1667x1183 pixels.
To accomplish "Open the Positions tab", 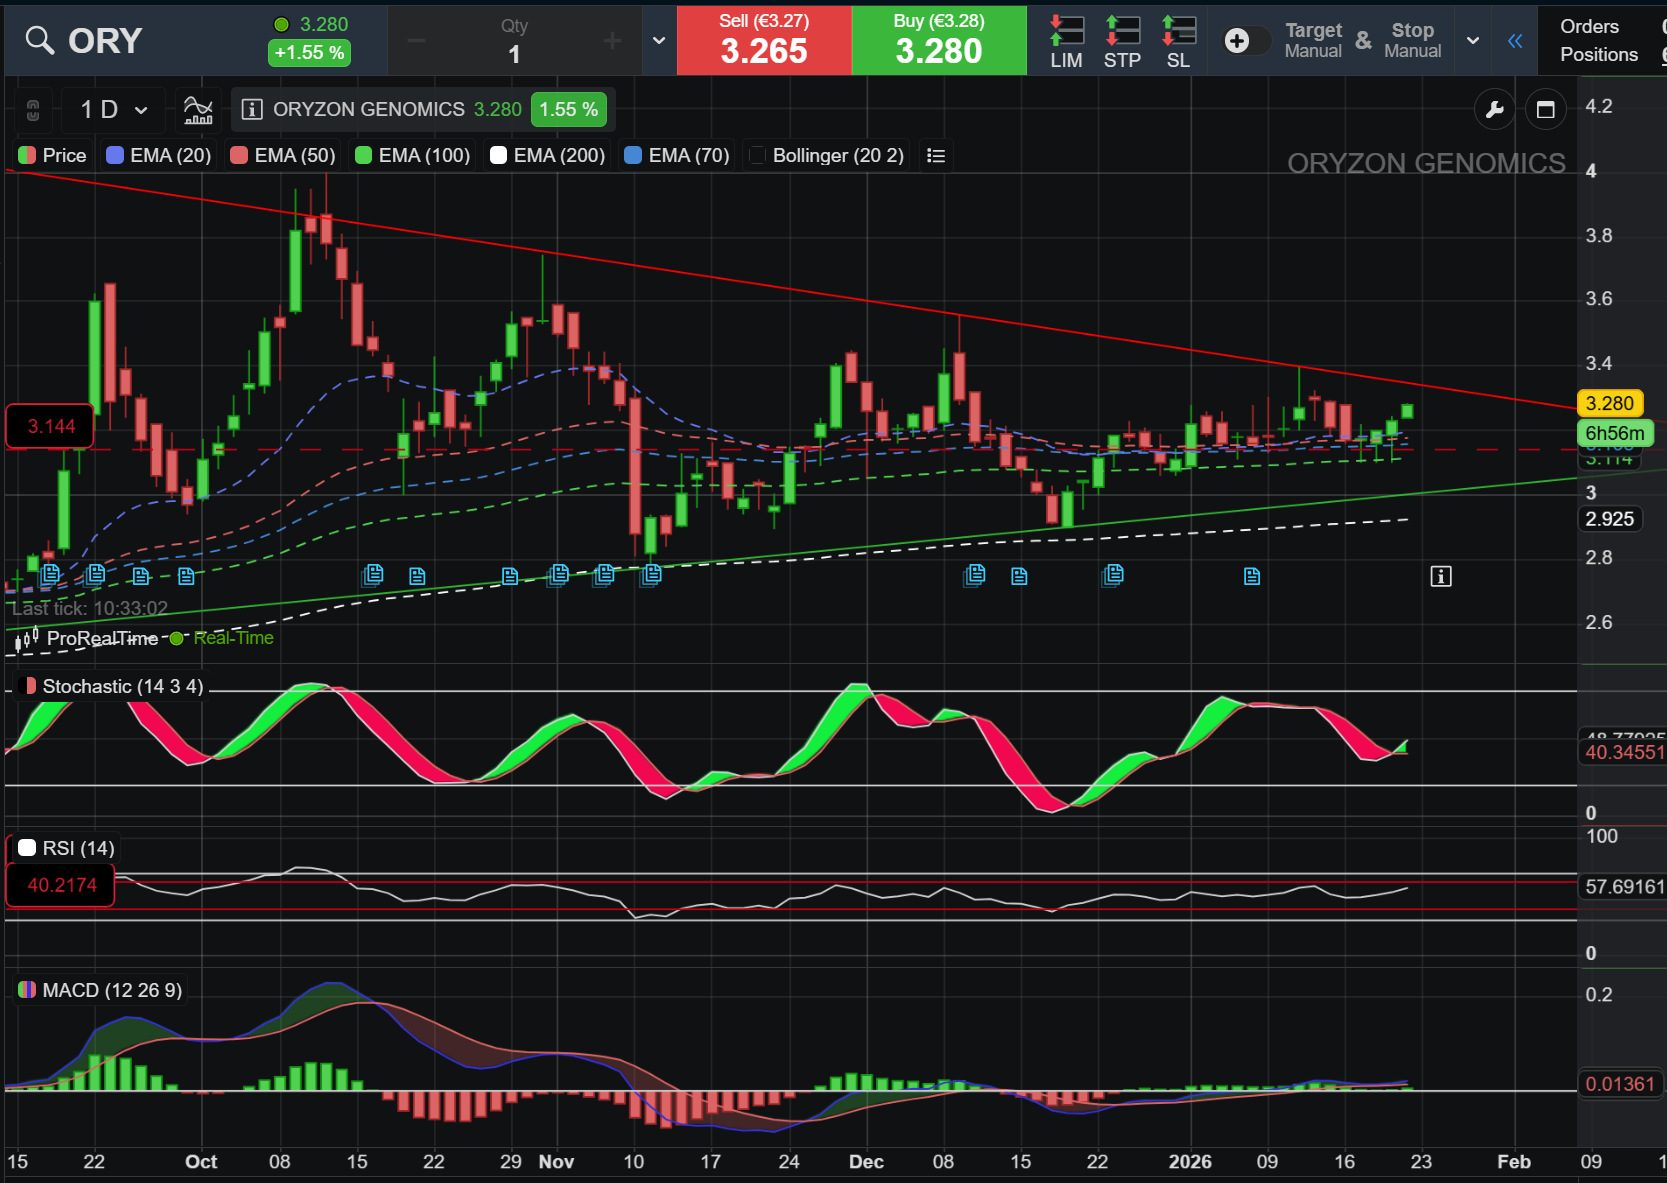I will [1599, 55].
